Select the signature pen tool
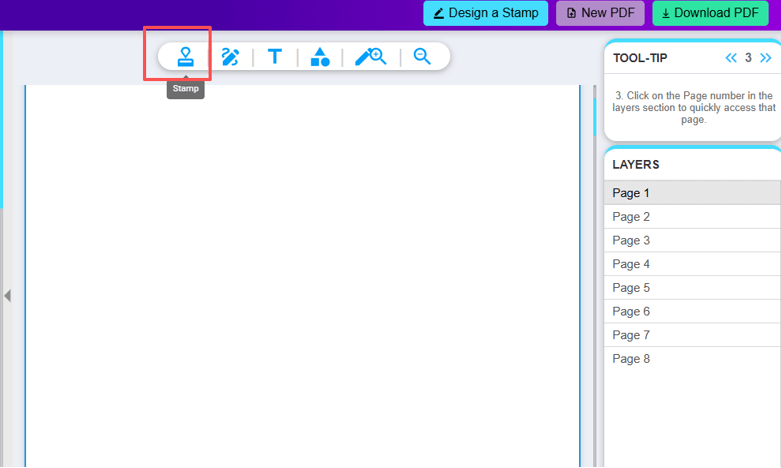Screen dimensions: 781x468 230,57
